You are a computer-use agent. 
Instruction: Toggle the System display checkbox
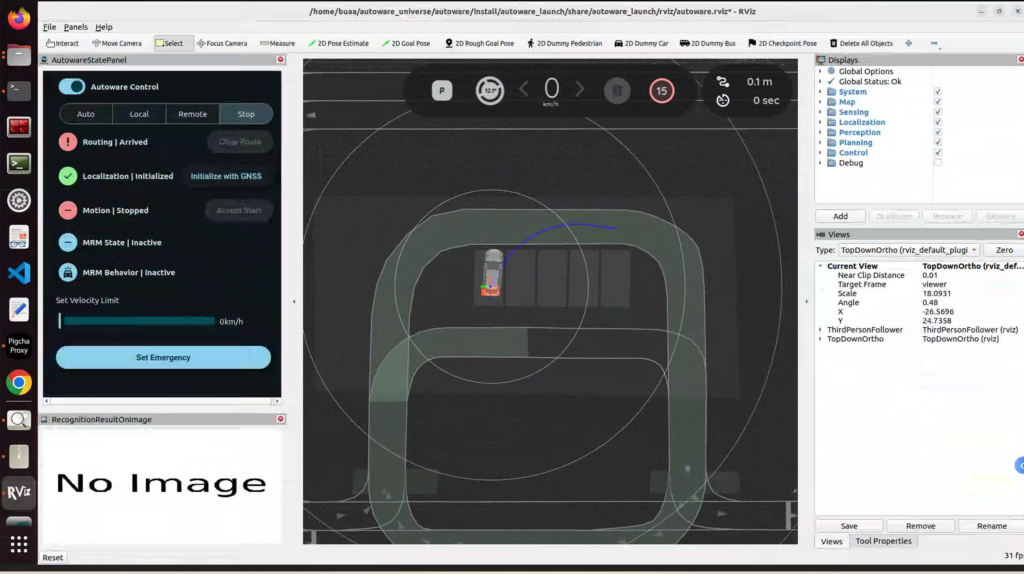(x=938, y=91)
